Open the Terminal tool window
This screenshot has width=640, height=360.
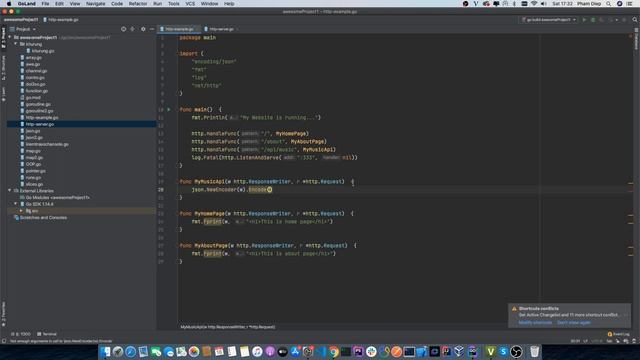[47, 334]
